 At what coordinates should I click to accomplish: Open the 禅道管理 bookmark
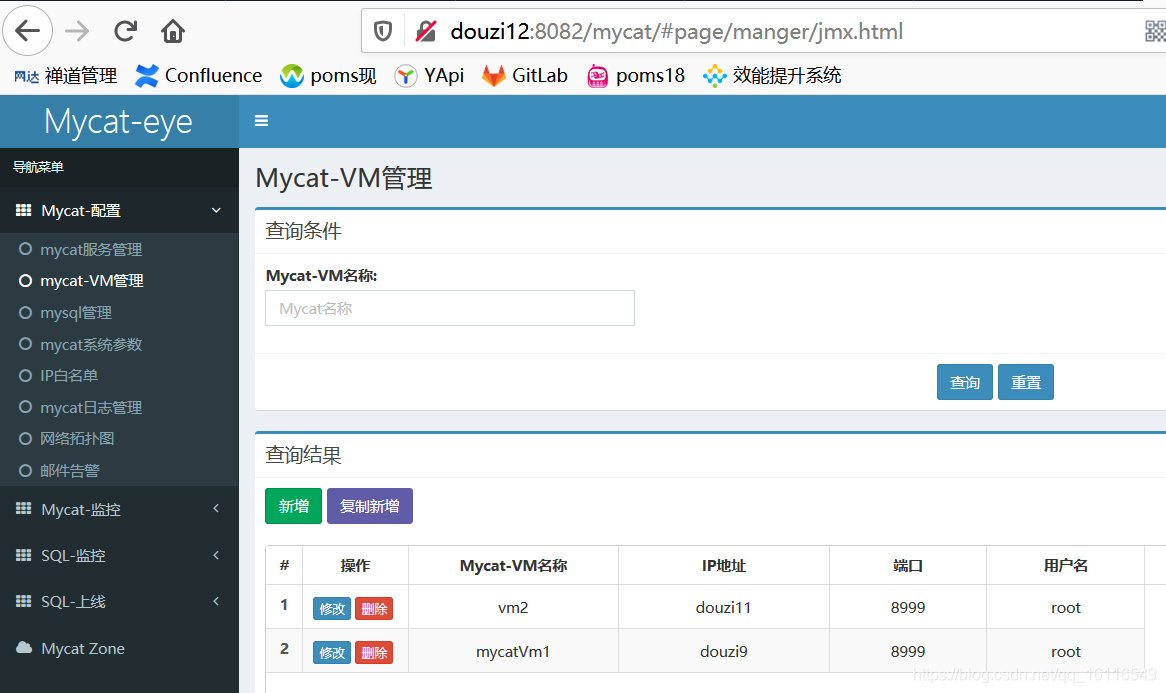tap(65, 76)
